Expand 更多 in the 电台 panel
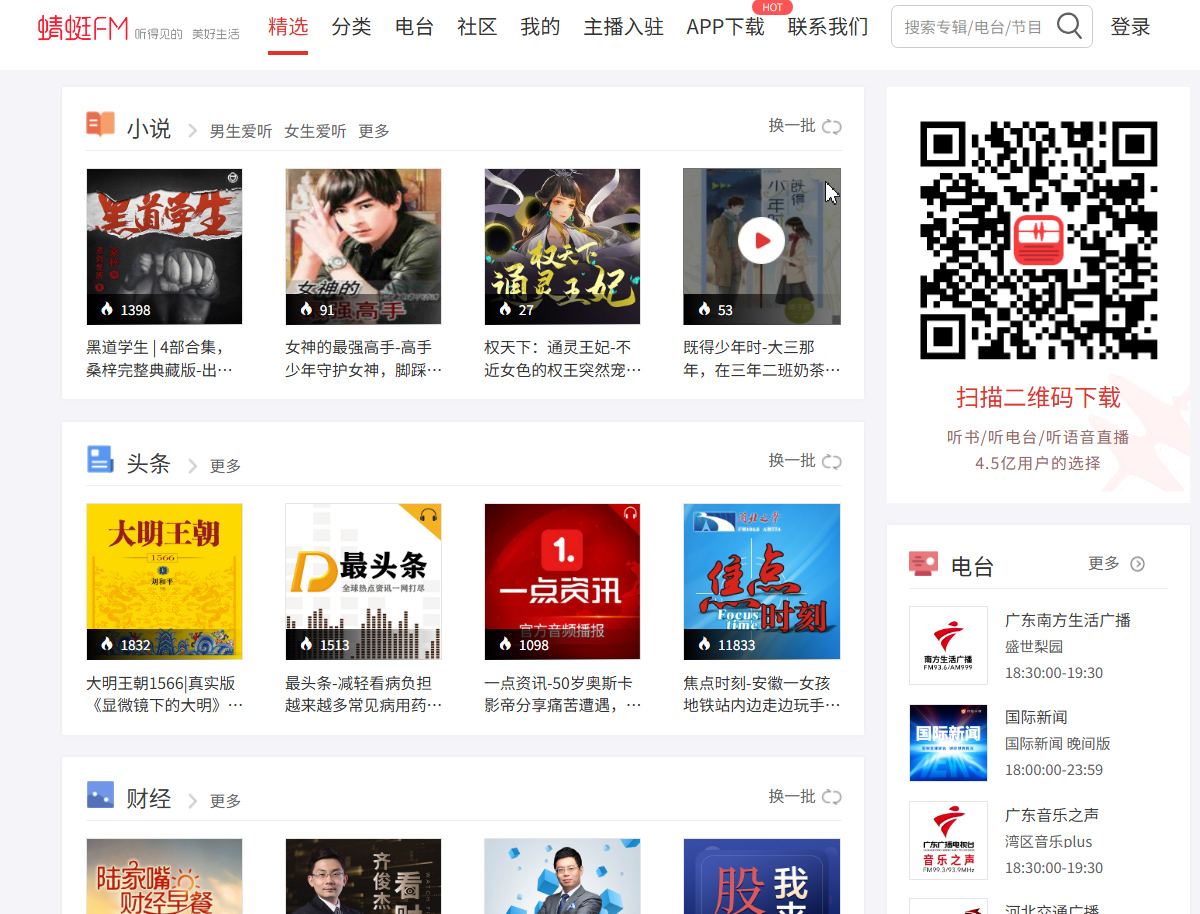The width and height of the screenshot is (1200, 914). (x=1115, y=564)
